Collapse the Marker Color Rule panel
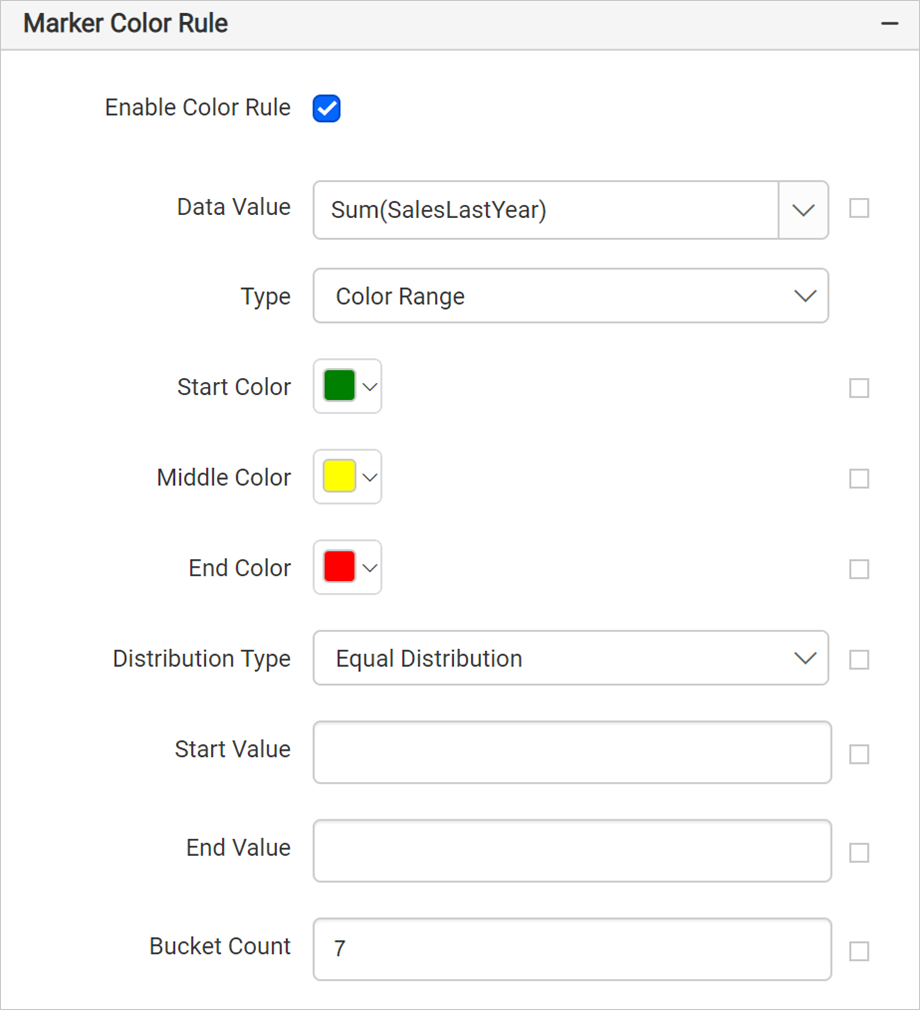This screenshot has height=1010, width=920. tap(889, 24)
